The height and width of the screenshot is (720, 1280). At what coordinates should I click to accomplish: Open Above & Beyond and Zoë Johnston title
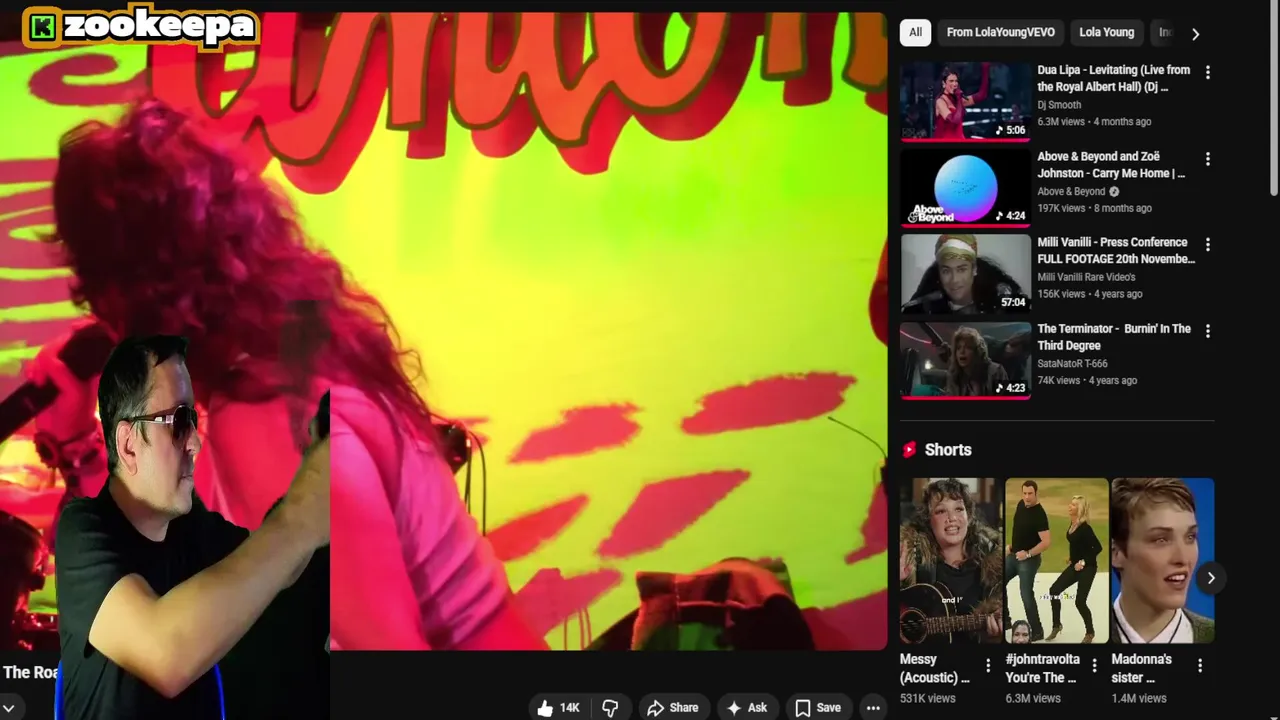[1111, 165]
